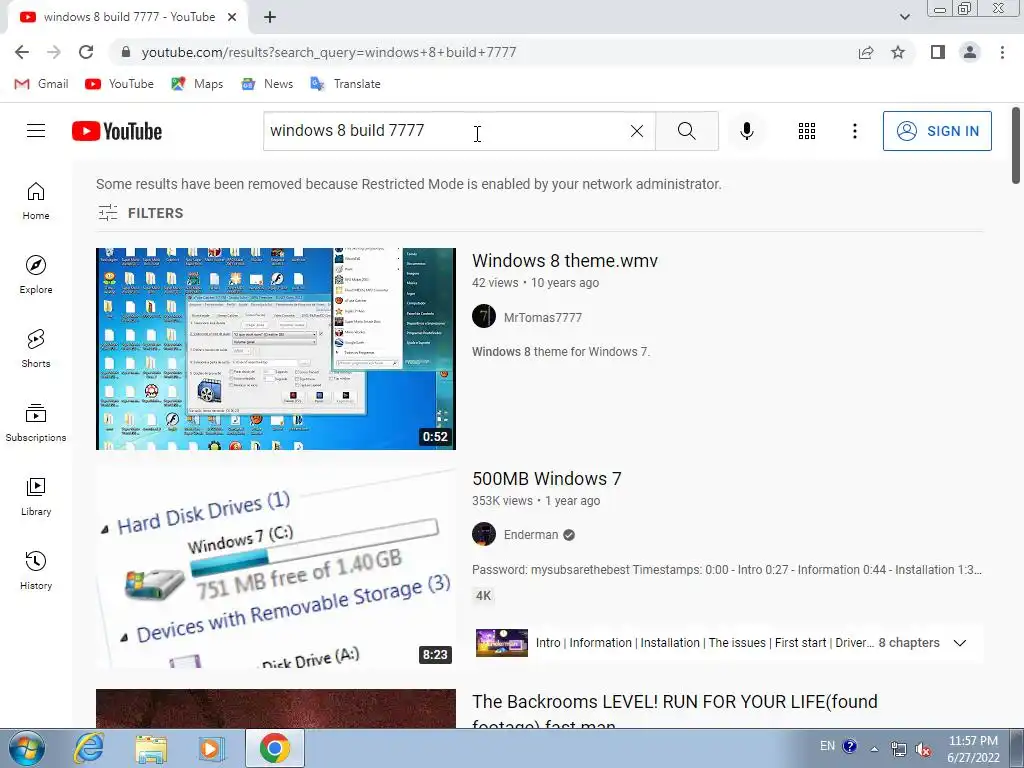Close the windows 8 build 7777 tab
Viewport: 1024px width, 768px height.
[232, 17]
